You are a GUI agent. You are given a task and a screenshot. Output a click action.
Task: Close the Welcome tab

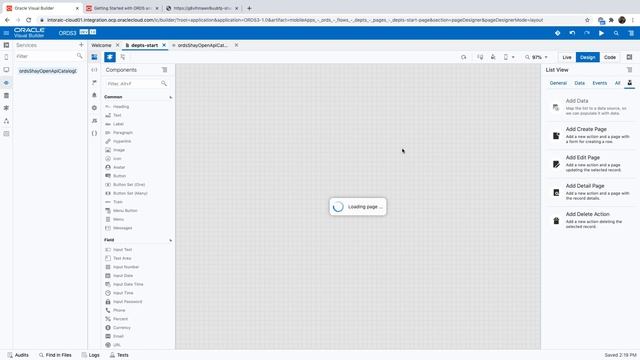[118, 45]
